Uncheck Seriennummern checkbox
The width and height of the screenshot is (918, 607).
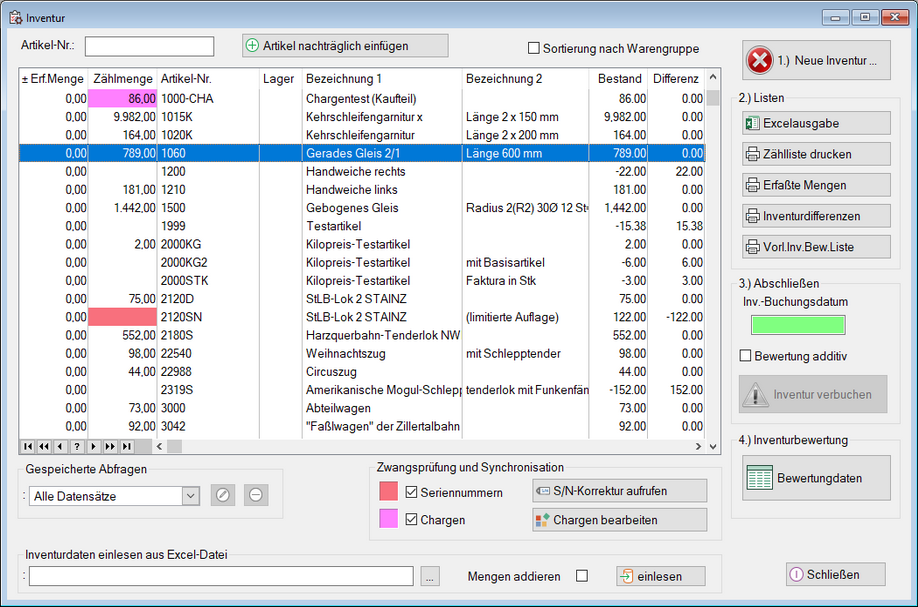coord(412,492)
